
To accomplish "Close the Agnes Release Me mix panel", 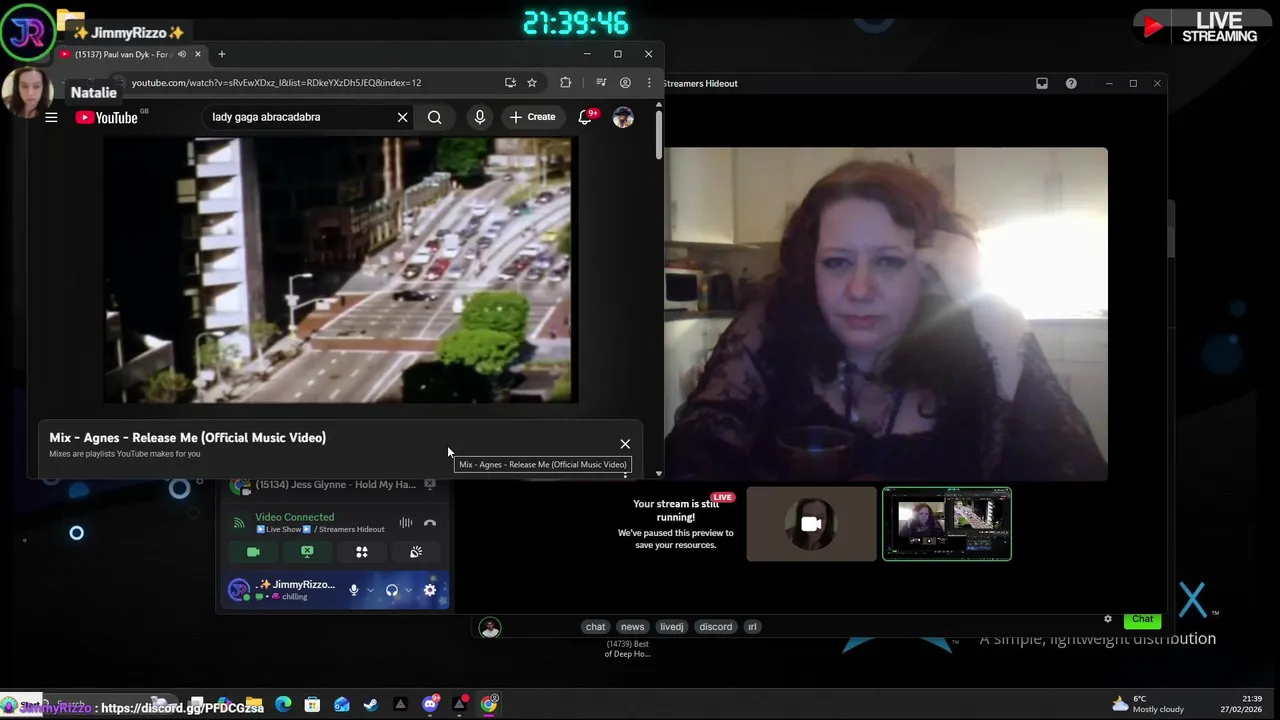I will tap(625, 444).
